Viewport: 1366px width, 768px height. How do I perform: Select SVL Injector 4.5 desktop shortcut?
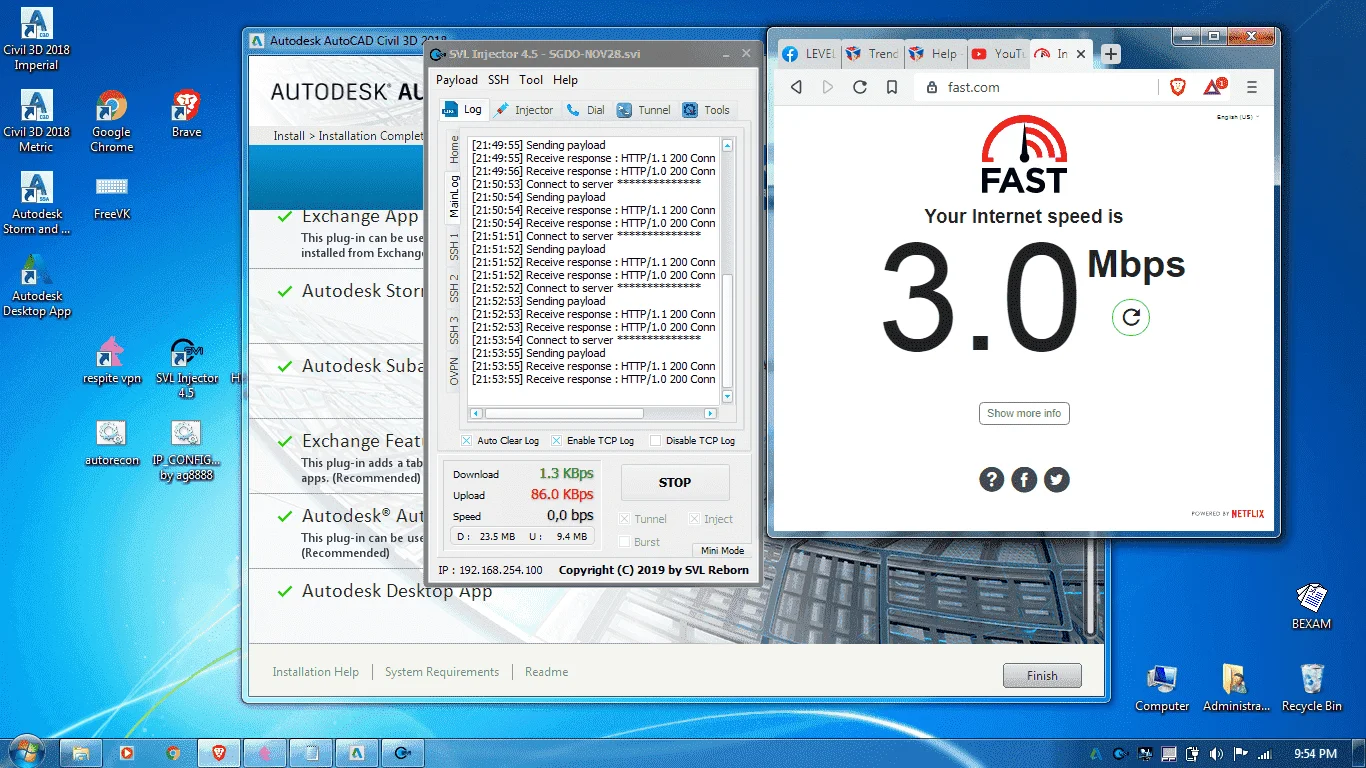click(x=186, y=368)
